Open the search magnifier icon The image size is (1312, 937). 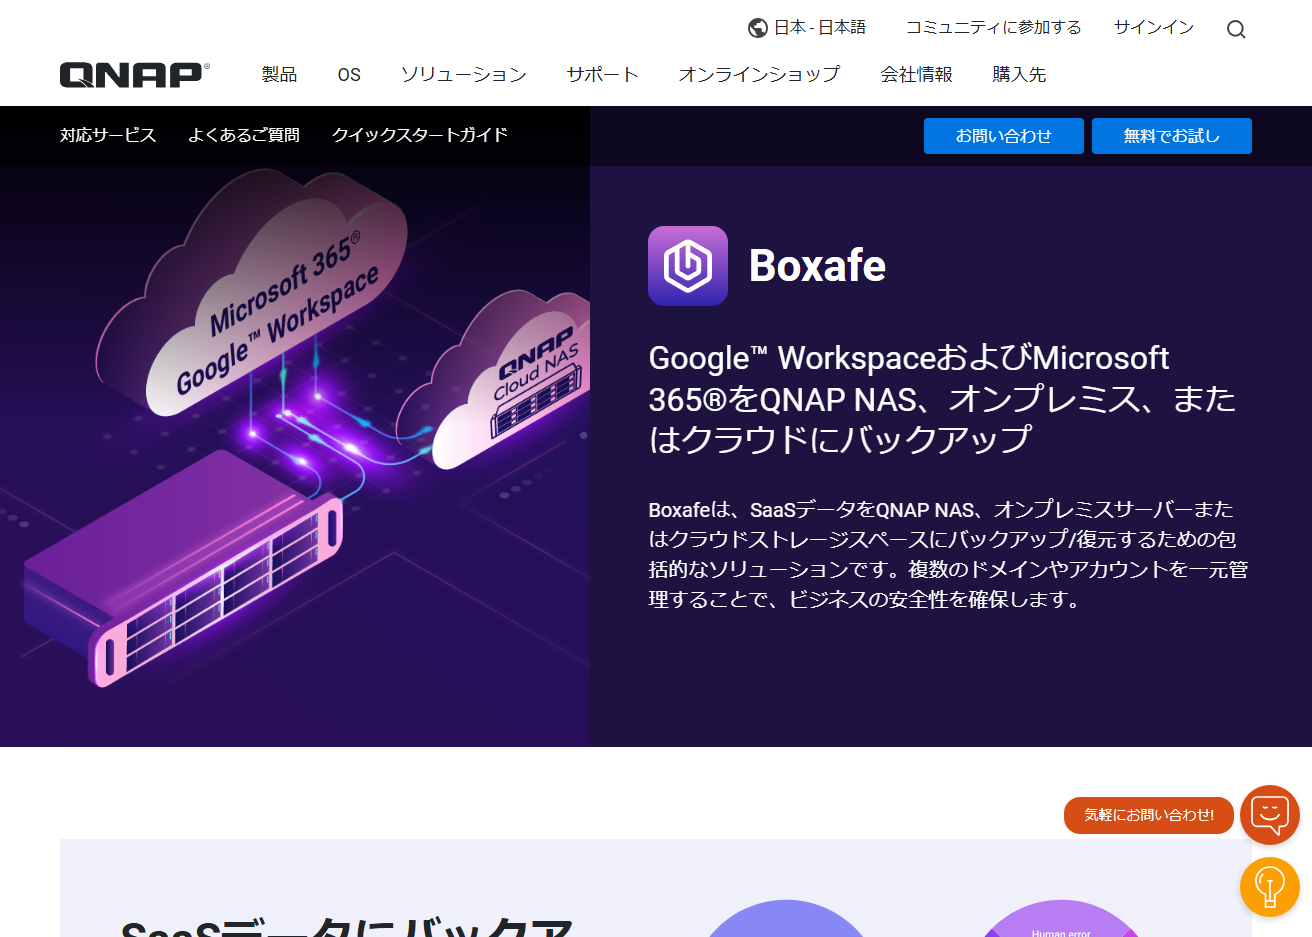[x=1236, y=29]
